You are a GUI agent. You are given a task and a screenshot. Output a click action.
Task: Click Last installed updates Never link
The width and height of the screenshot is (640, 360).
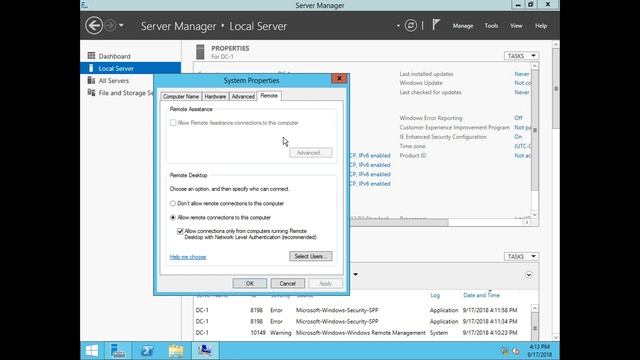(x=522, y=74)
